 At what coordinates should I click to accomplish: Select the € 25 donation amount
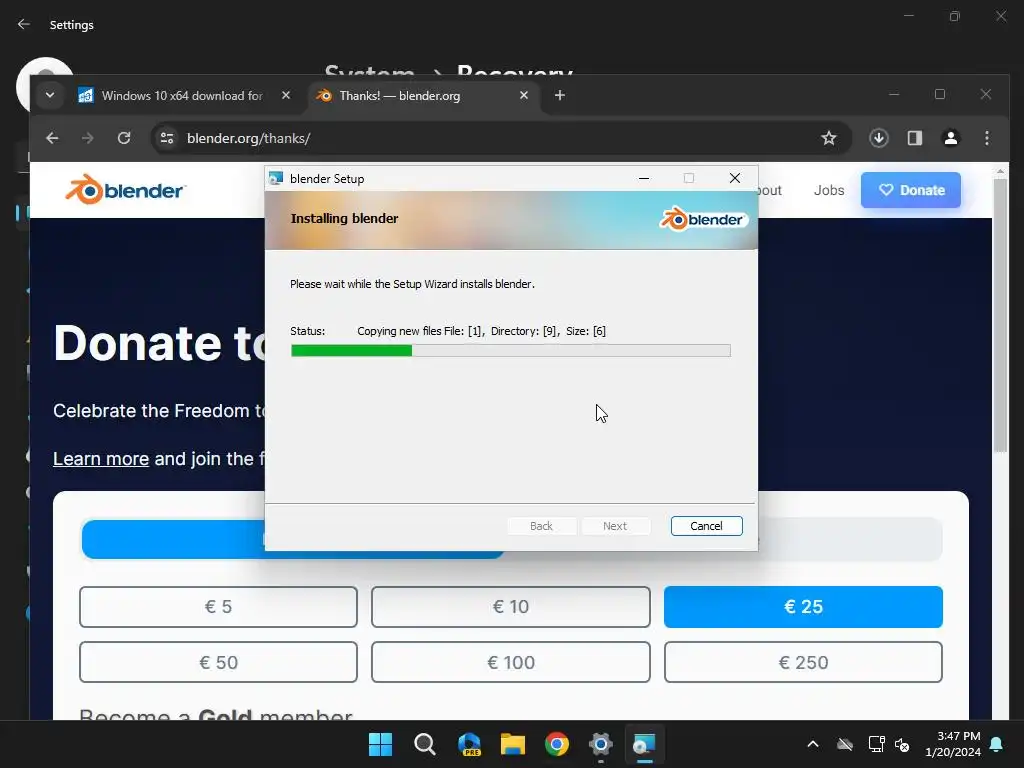(803, 607)
